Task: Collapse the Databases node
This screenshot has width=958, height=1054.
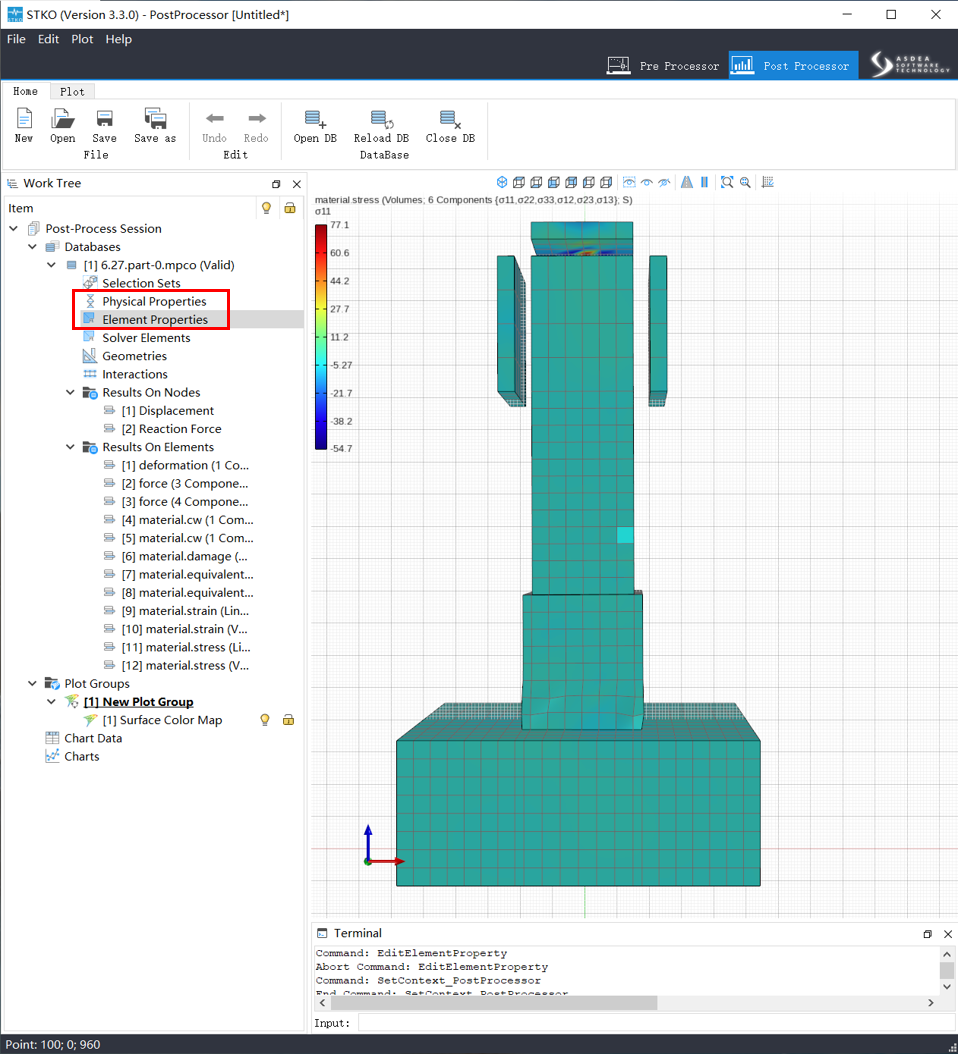Action: 32,247
